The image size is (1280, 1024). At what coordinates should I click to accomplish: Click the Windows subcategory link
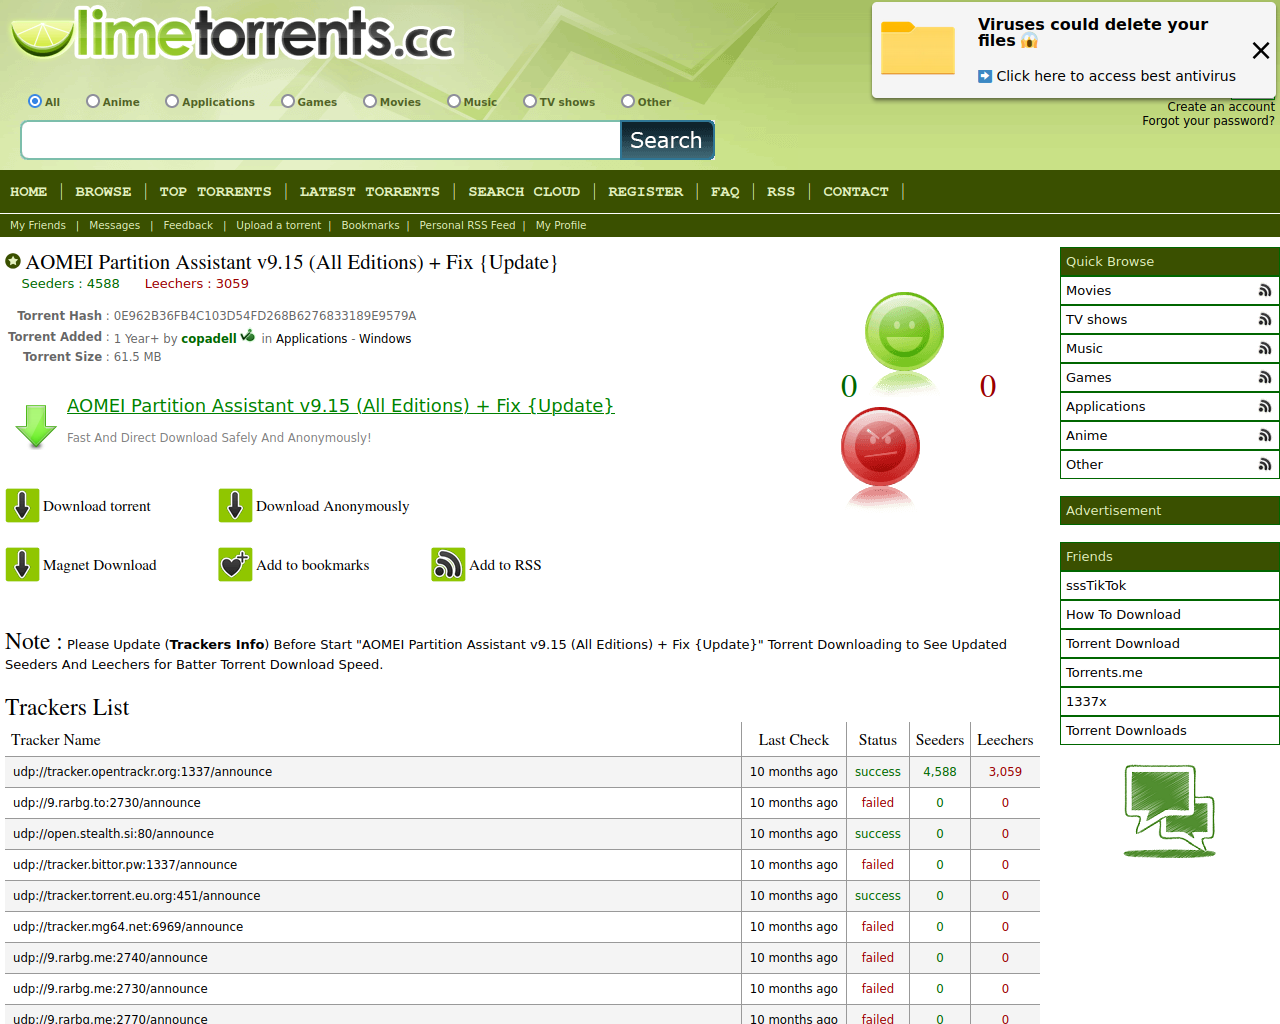[385, 339]
